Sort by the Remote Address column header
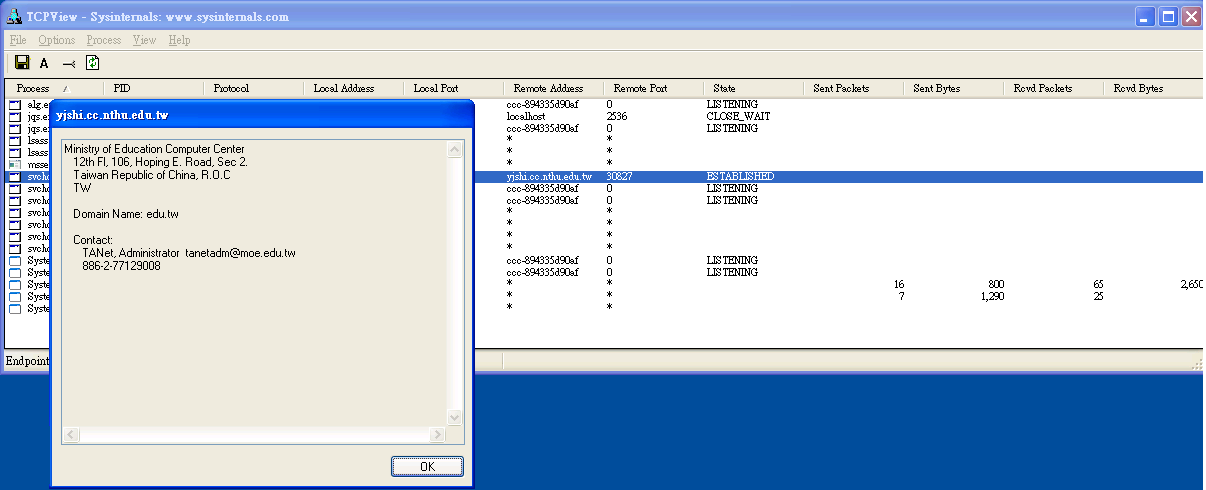1206x490 pixels. click(x=547, y=88)
